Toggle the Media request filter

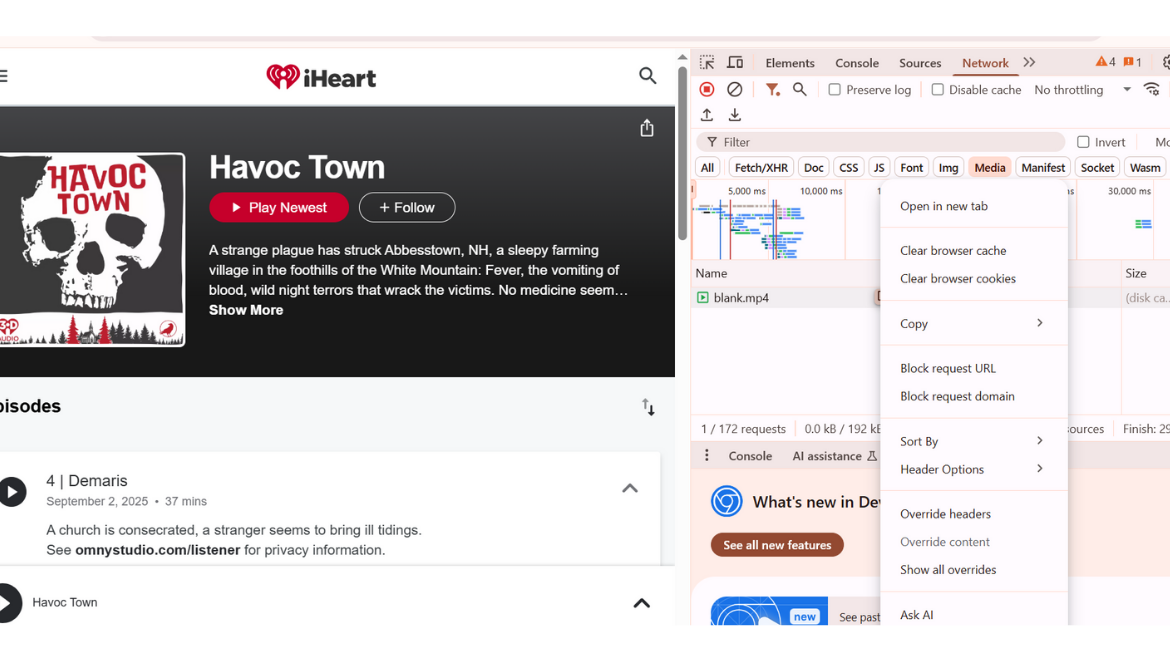tap(990, 168)
